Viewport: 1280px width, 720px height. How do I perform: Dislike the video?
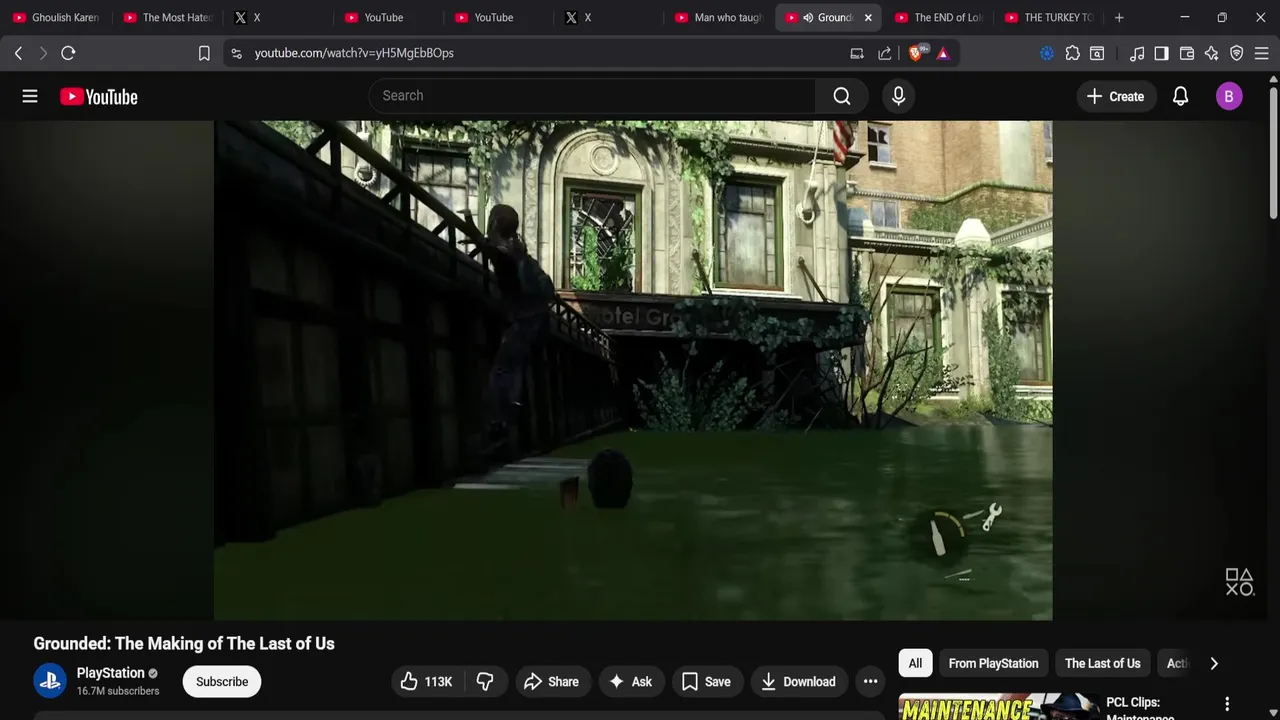pyautogui.click(x=485, y=682)
